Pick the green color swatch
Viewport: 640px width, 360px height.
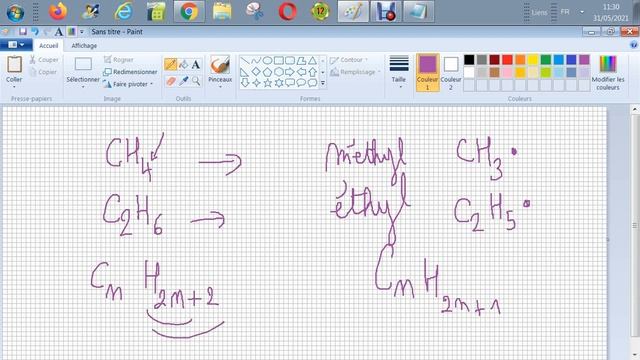[x=546, y=60]
